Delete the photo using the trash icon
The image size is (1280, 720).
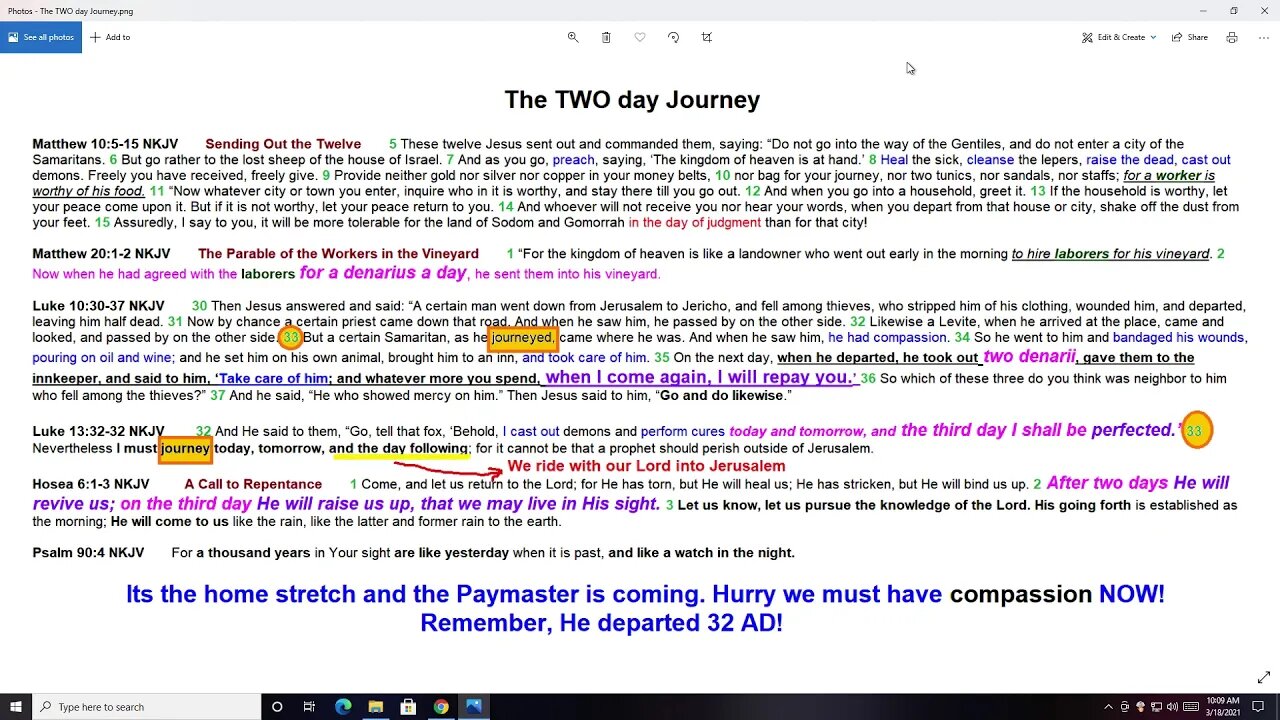tap(606, 37)
